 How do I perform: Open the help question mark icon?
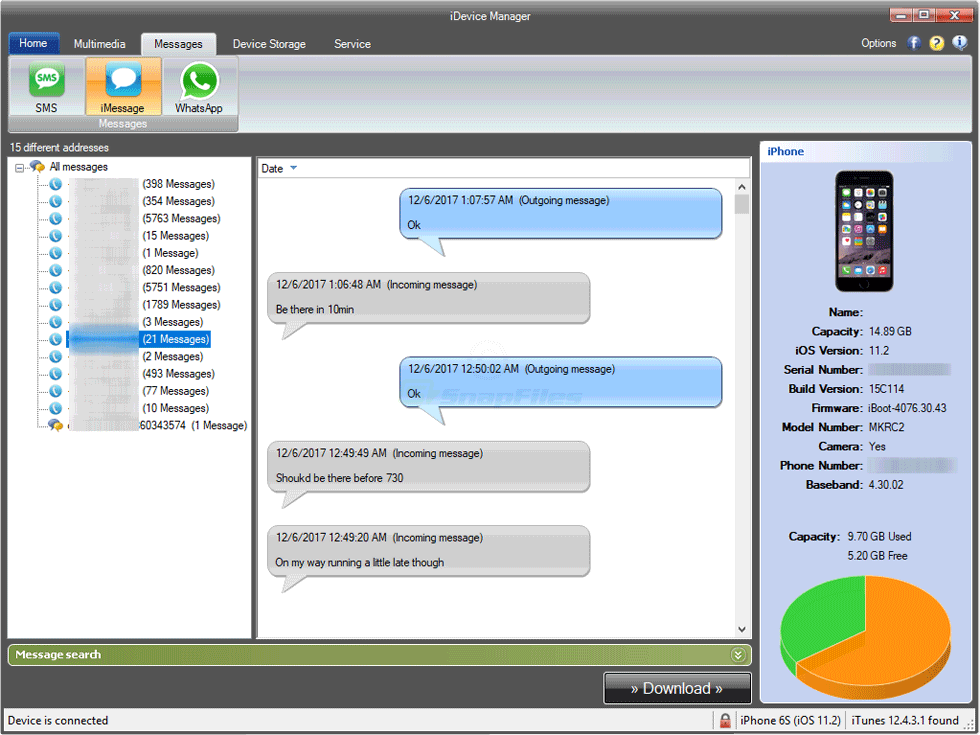click(x=936, y=43)
